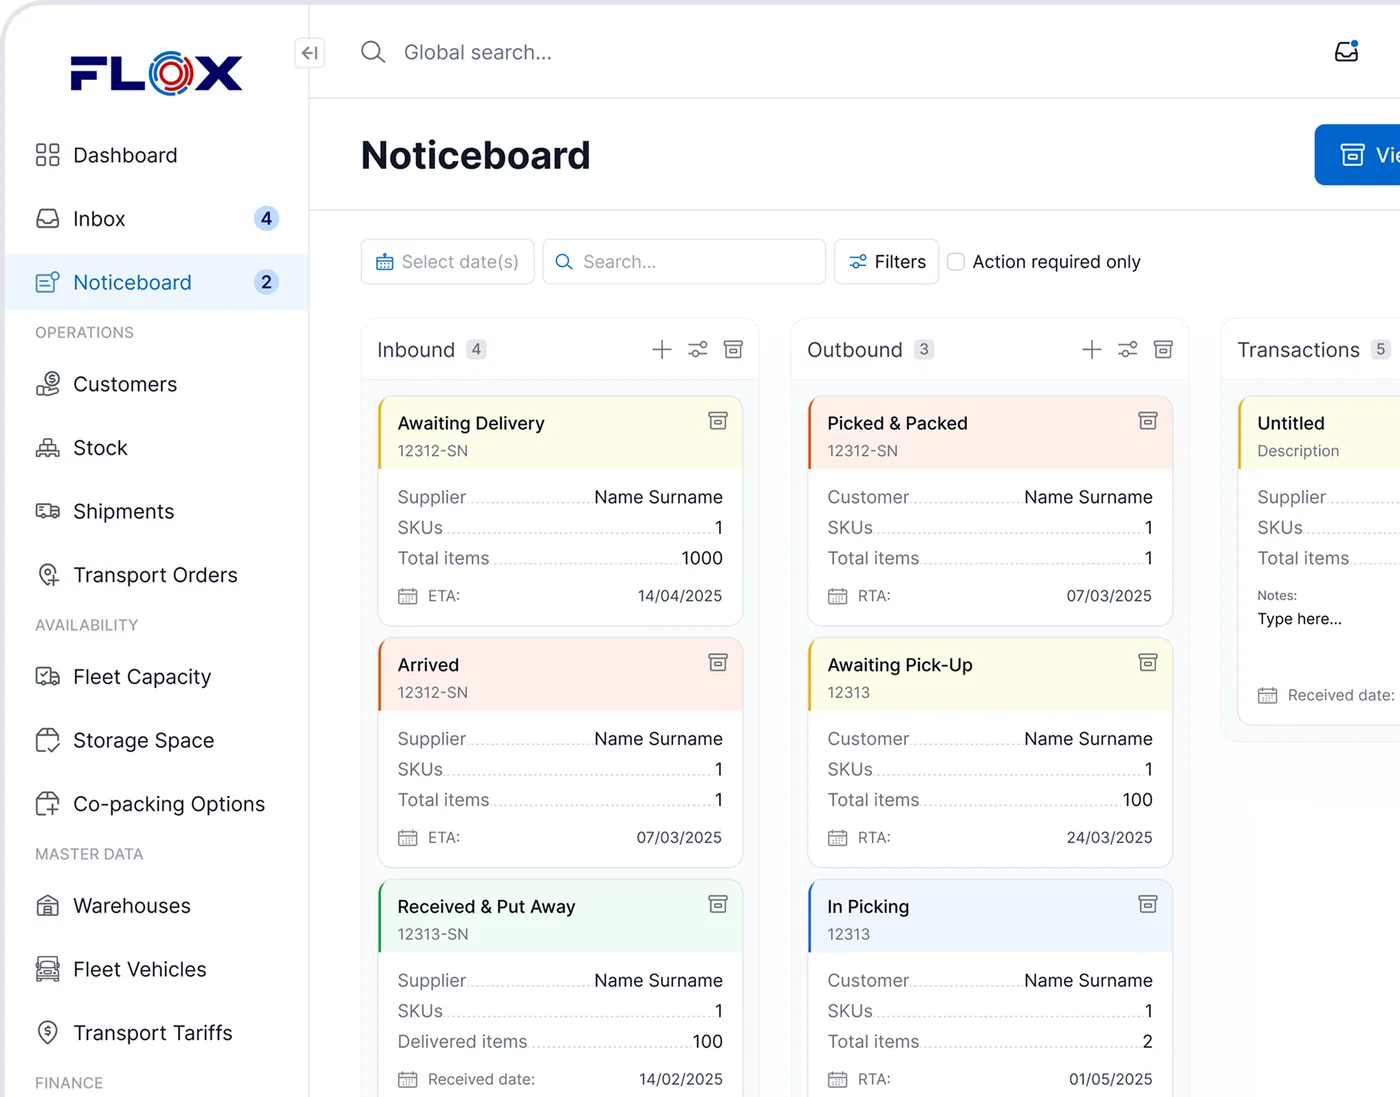This screenshot has width=1400, height=1097.
Task: Archive the In Picking card
Action: click(x=1148, y=904)
